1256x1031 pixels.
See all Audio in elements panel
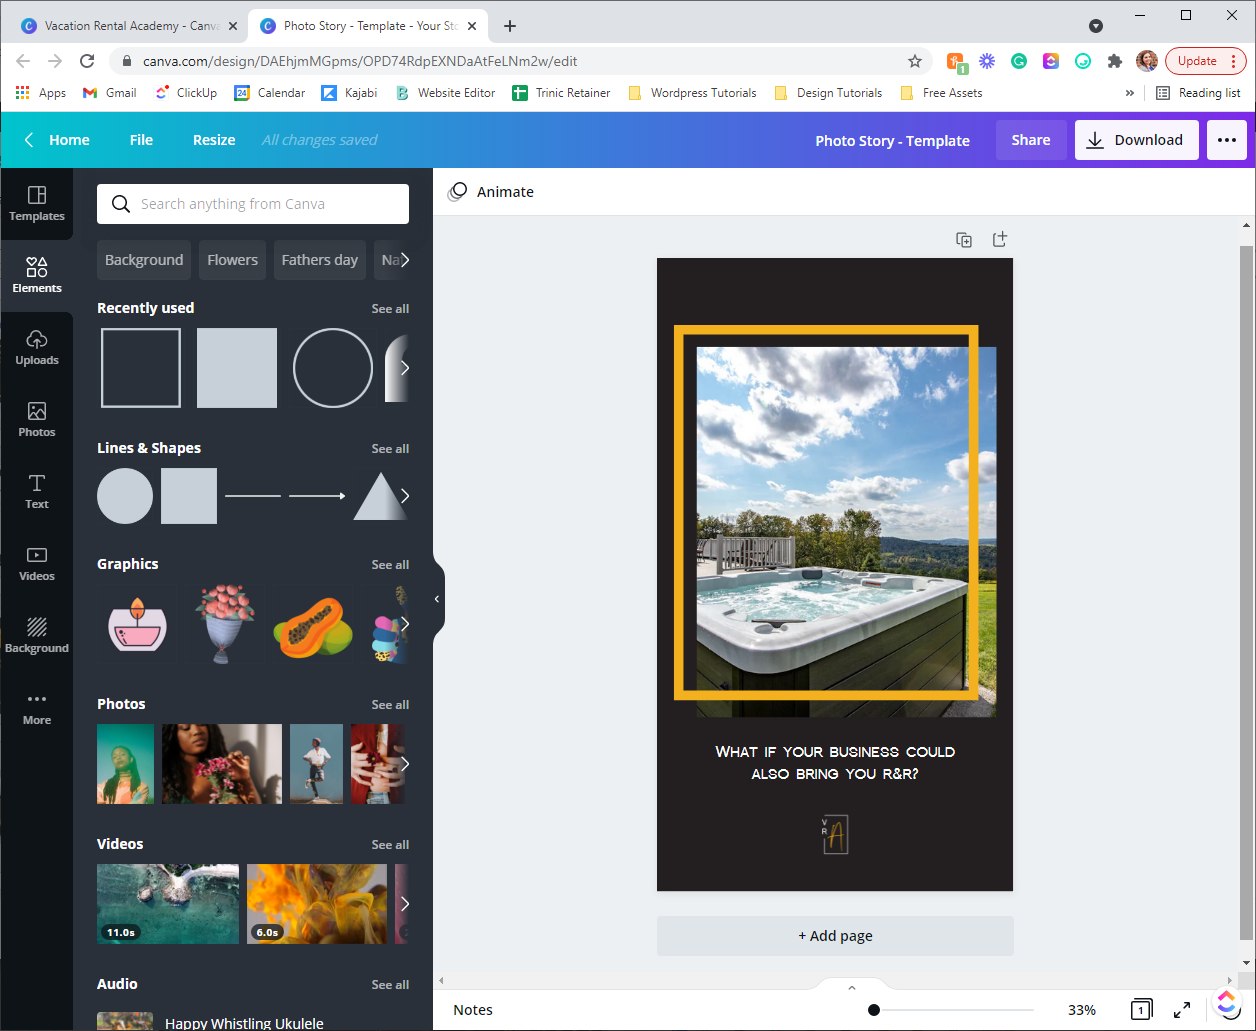(390, 985)
